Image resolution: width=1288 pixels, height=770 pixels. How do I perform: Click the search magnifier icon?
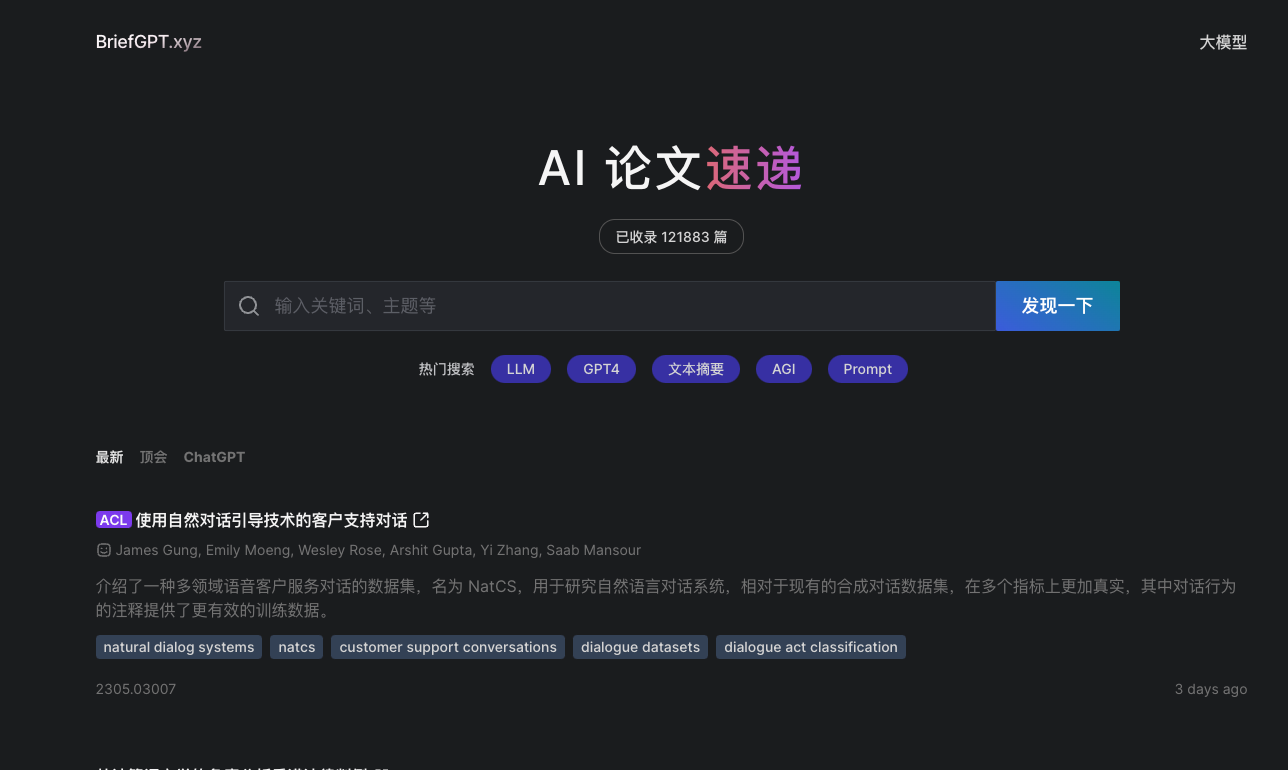pyautogui.click(x=249, y=306)
